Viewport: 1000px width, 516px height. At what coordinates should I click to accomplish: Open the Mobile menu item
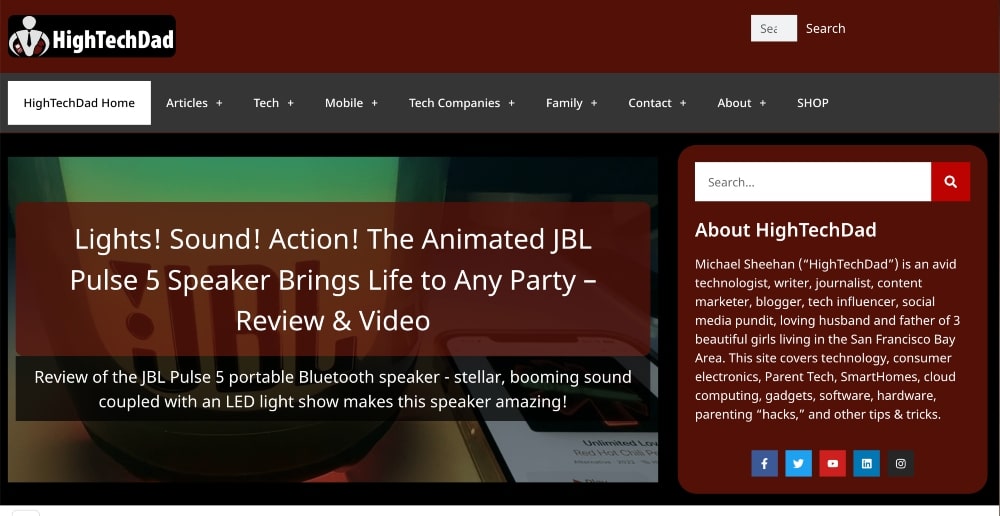click(344, 103)
